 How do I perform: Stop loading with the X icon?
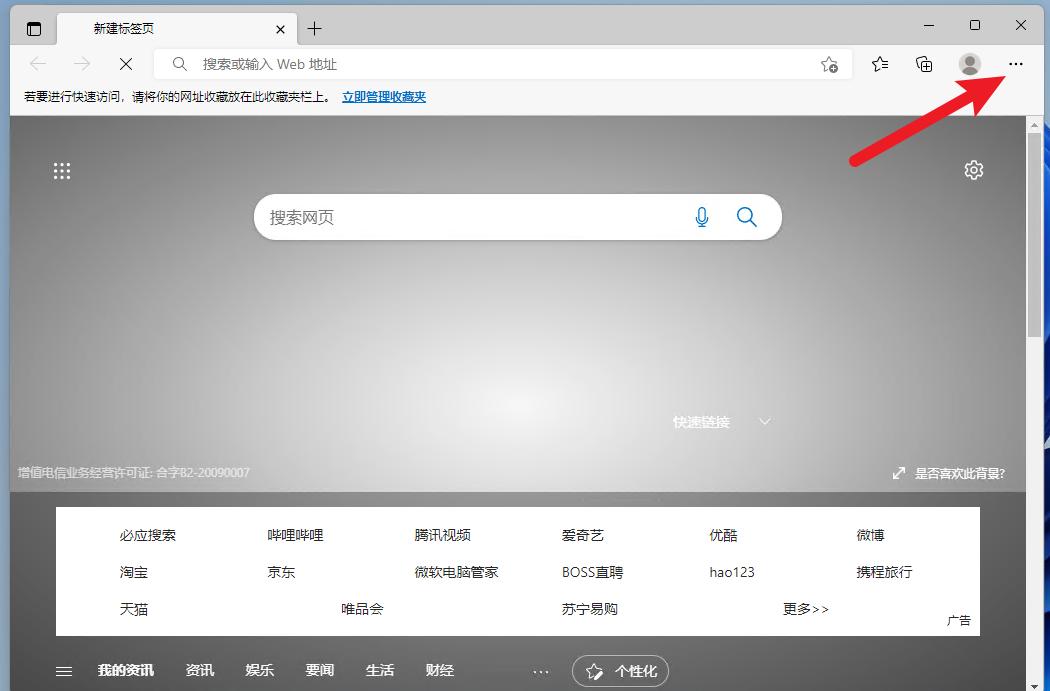coord(126,64)
